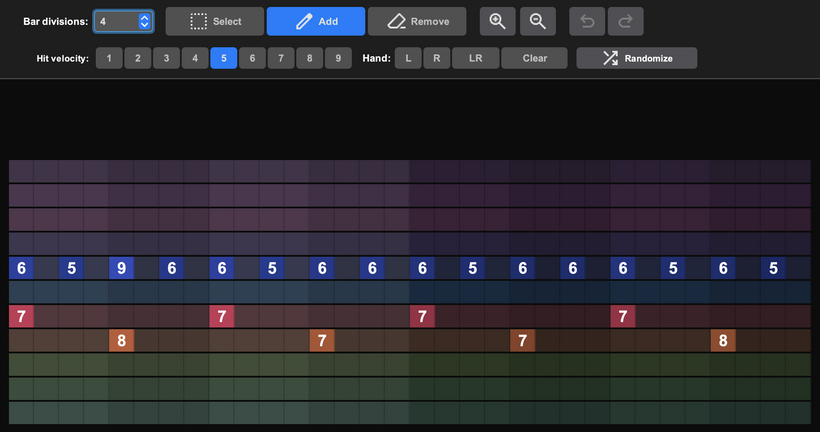Zoom in on the grid
This screenshot has width=820, height=432.
(497, 21)
